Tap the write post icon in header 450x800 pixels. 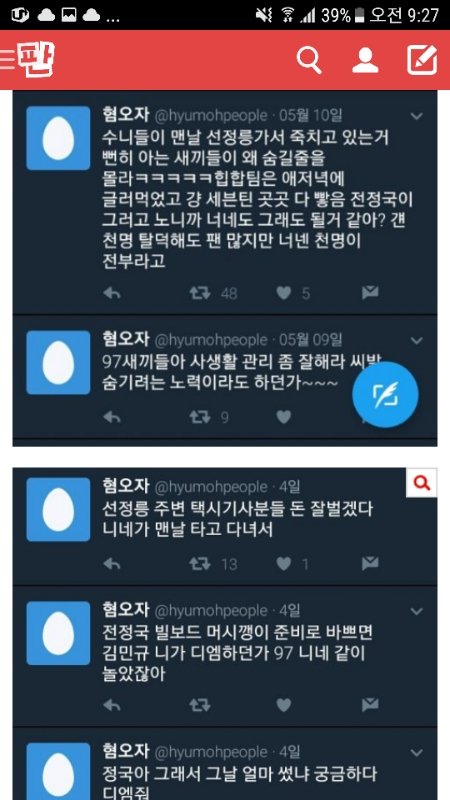(422, 60)
